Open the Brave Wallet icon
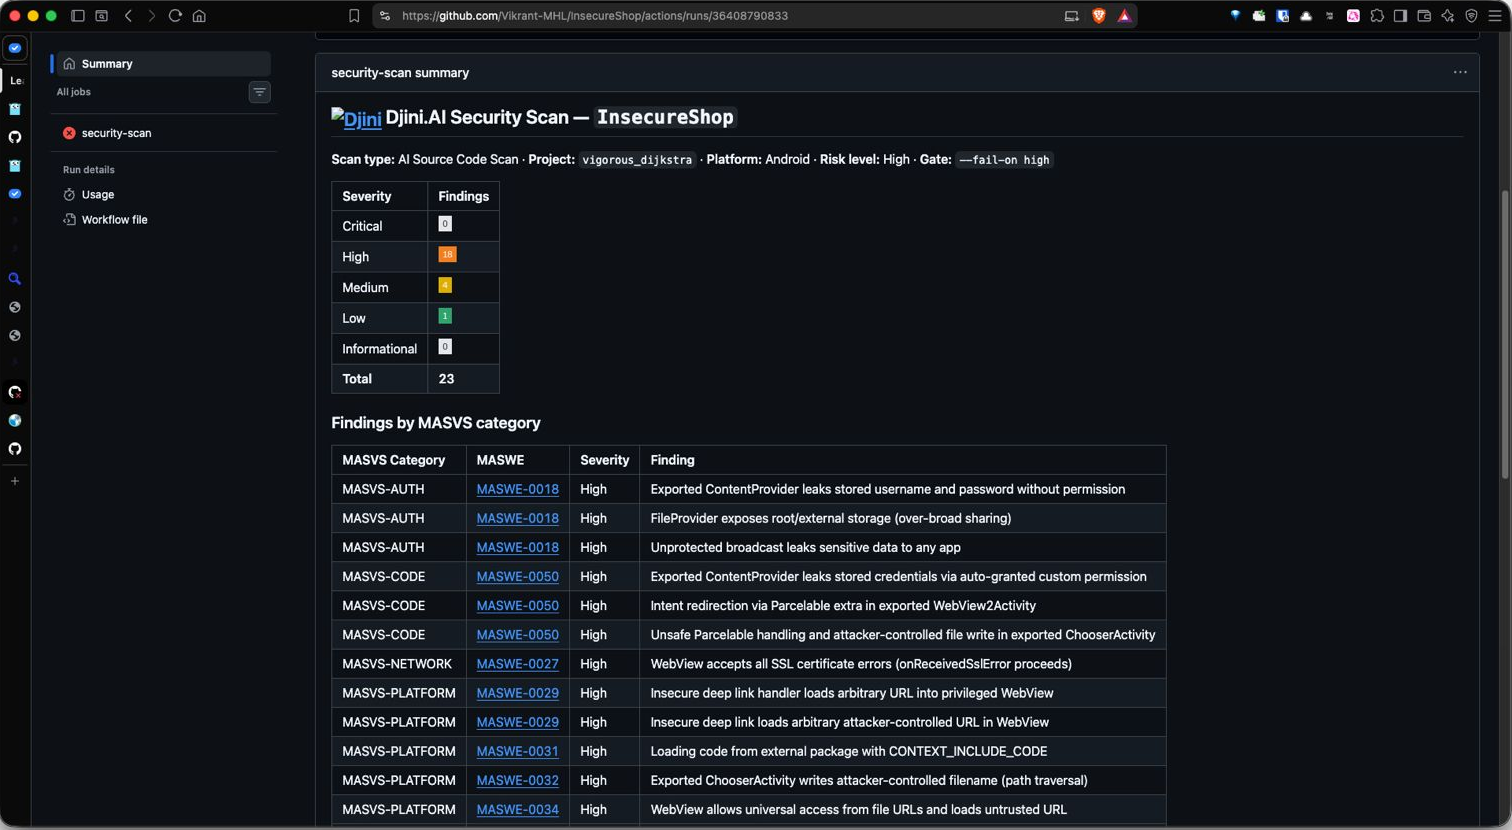This screenshot has width=1512, height=830. click(1424, 16)
